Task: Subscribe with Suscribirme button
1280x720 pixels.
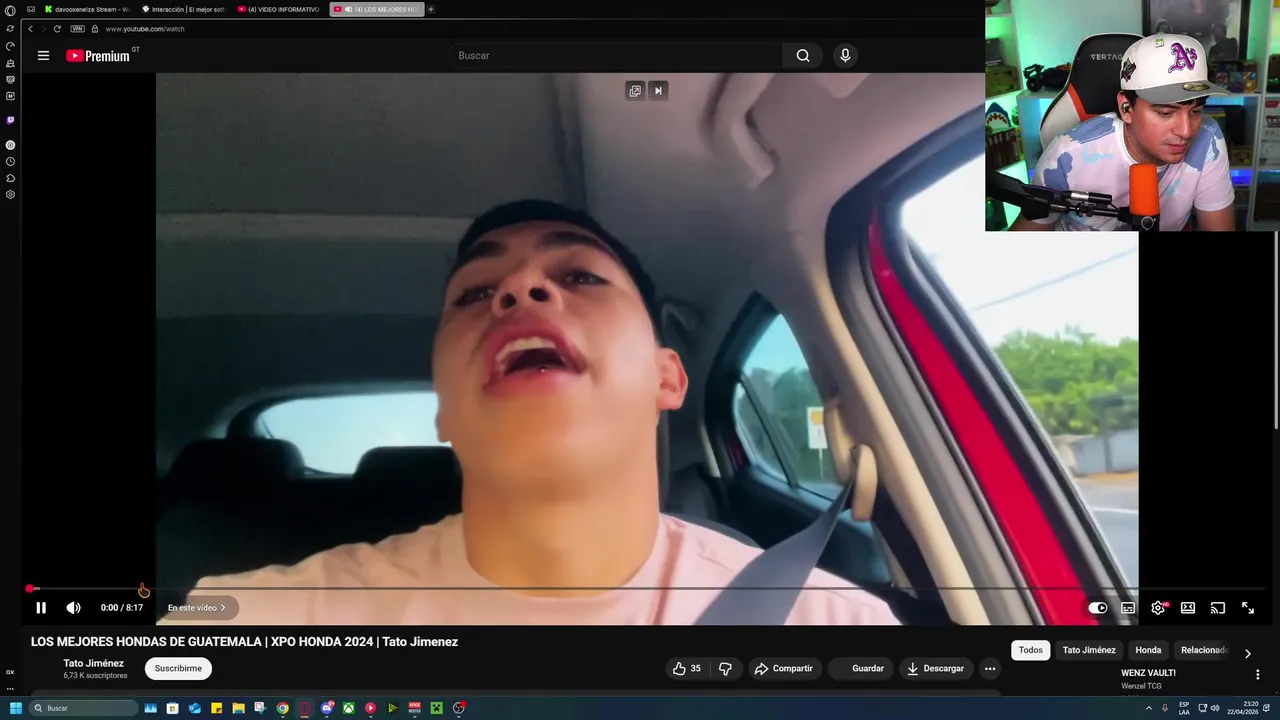Action: (178, 668)
